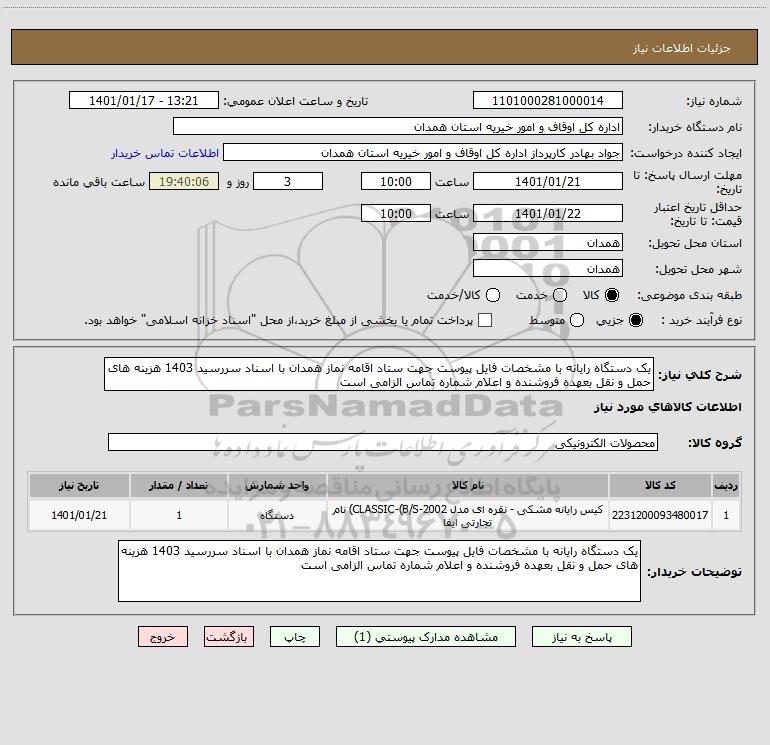Click the unit cell دستگاه
The image size is (770, 745).
277,515
